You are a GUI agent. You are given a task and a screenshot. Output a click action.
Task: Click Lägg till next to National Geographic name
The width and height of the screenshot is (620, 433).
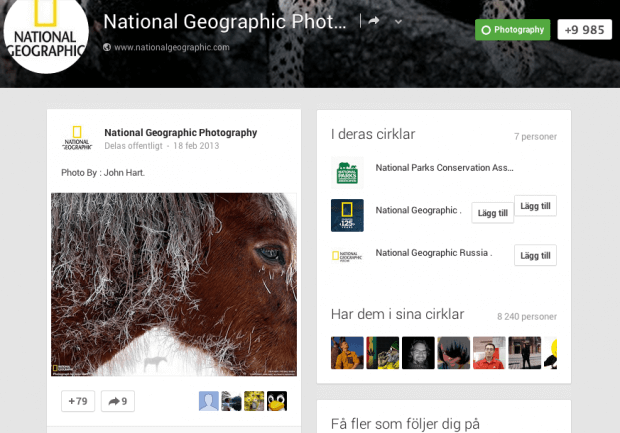pos(493,213)
